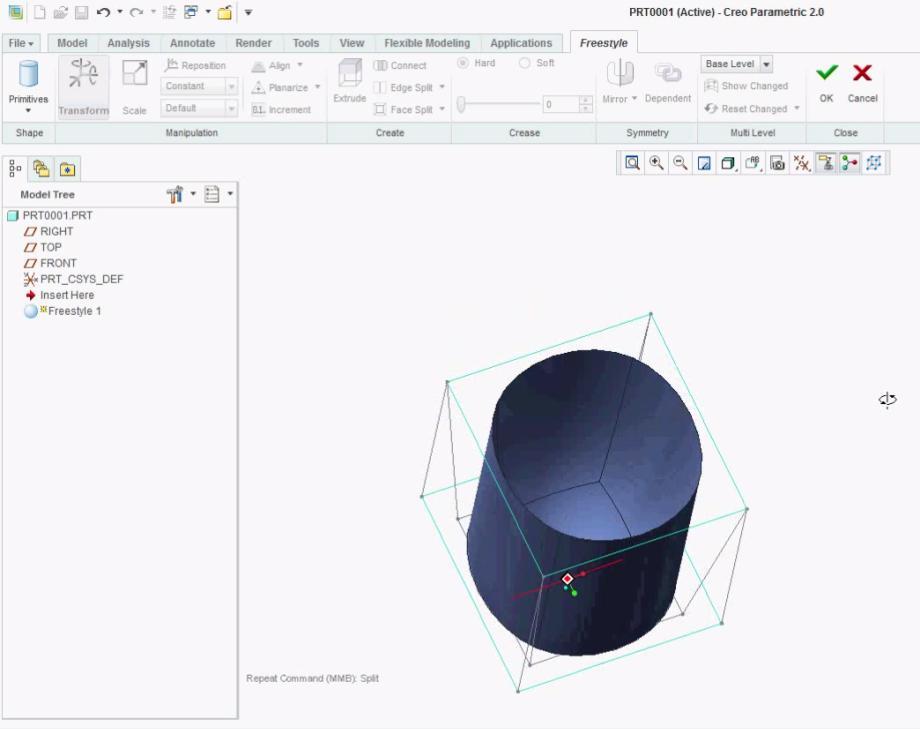The width and height of the screenshot is (920, 729).
Task: Click the Reset Changed button
Action: 746,109
